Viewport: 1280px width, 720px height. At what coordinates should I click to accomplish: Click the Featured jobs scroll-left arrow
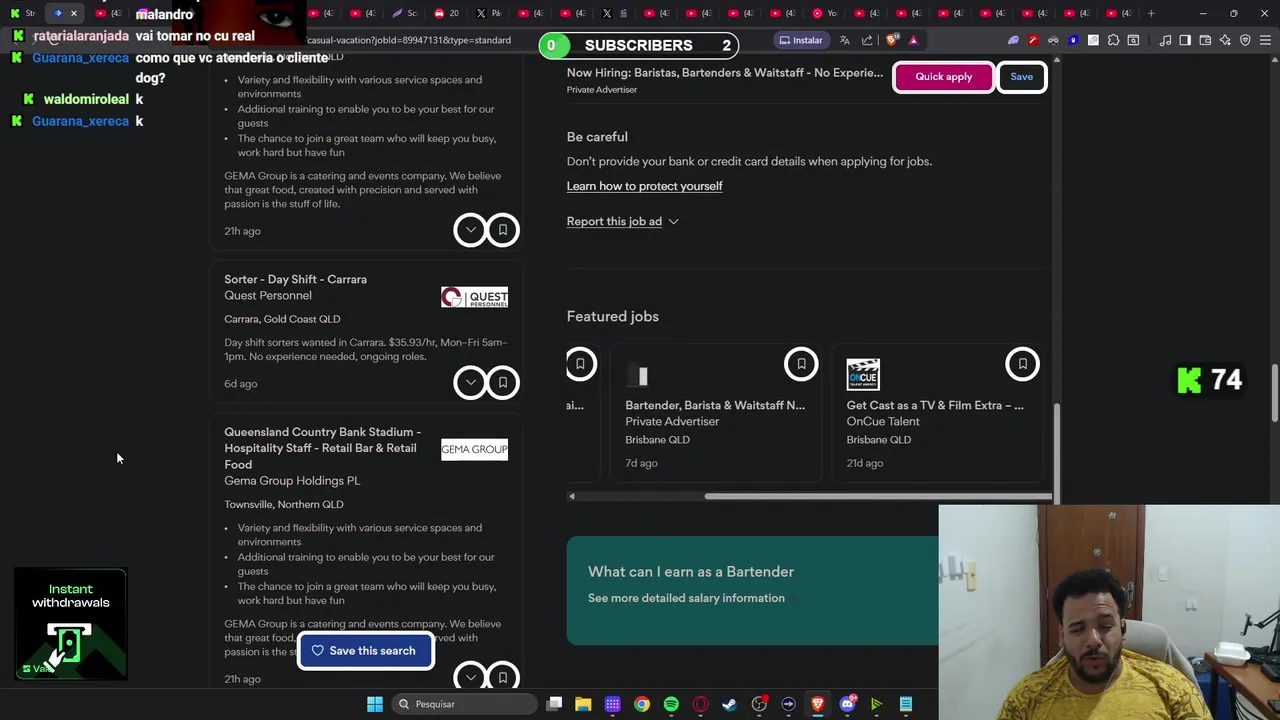[x=571, y=496]
